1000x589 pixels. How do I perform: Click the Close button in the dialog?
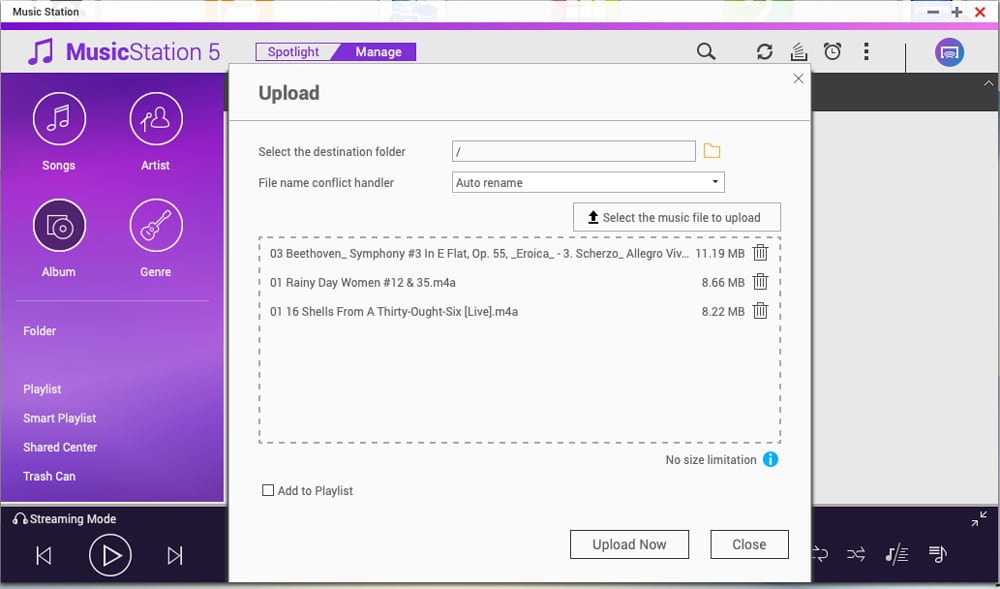pos(749,544)
